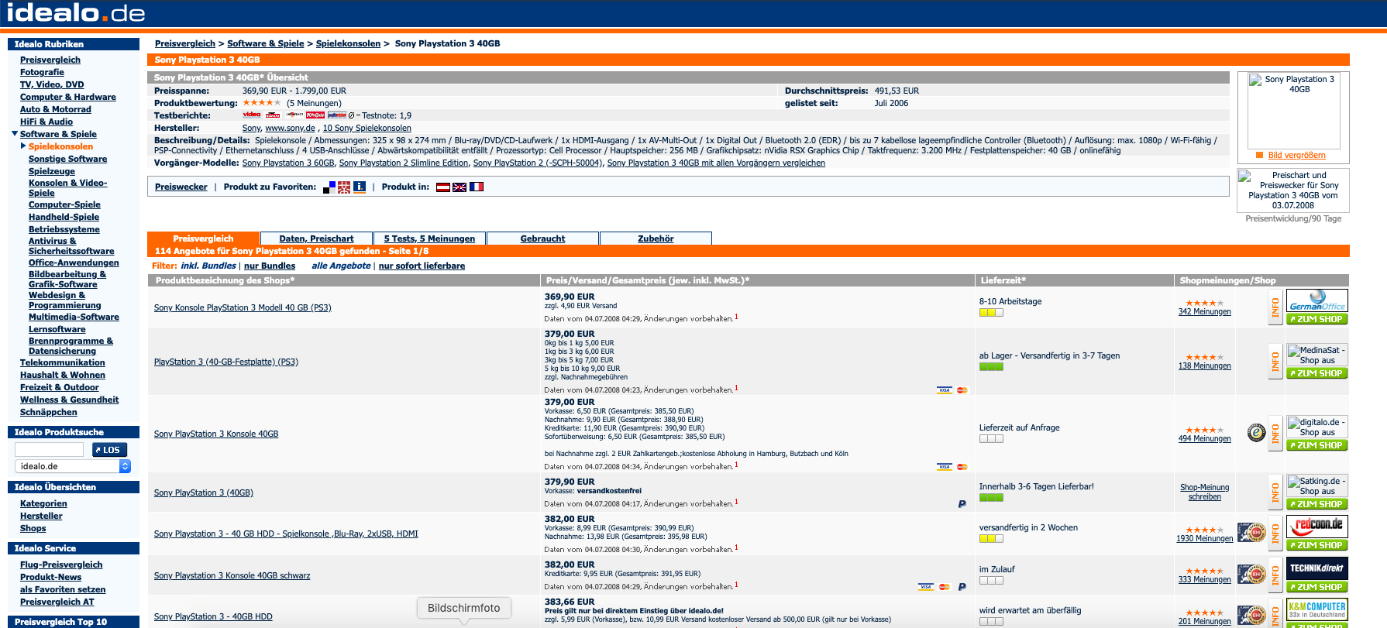This screenshot has width=1387, height=628.
Task: Switch to the Zubehör tab
Action: tap(656, 239)
